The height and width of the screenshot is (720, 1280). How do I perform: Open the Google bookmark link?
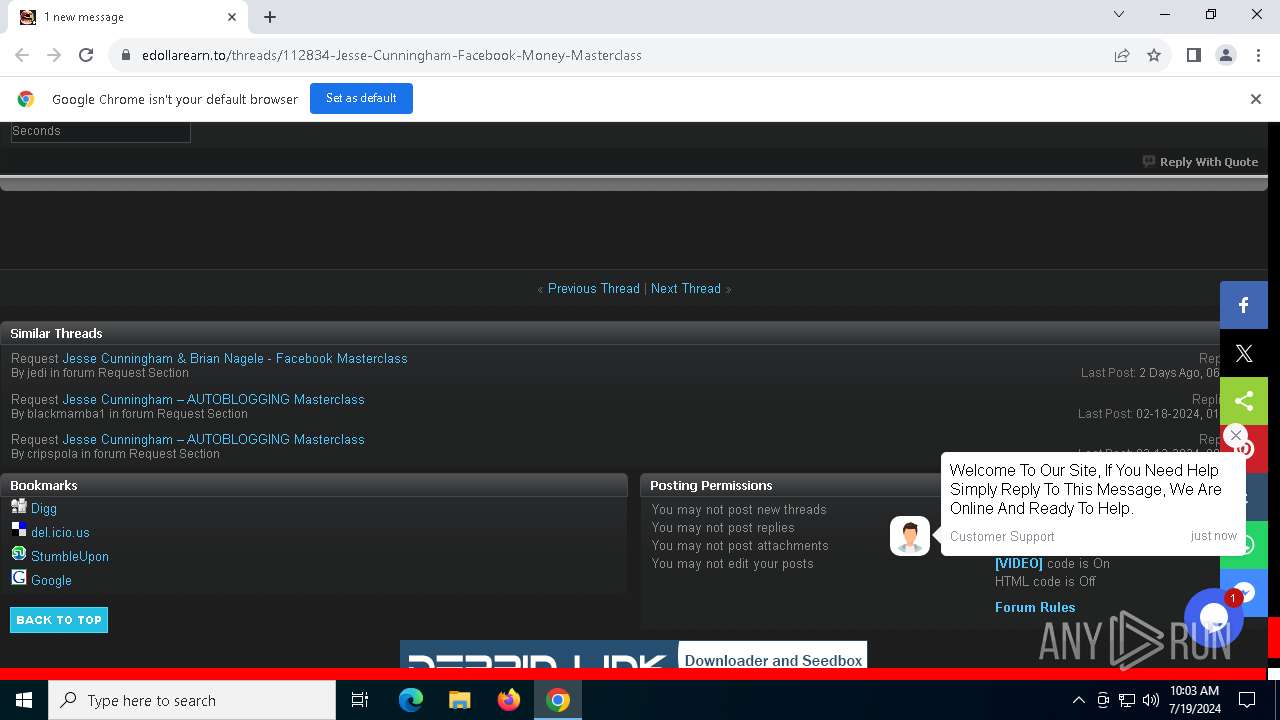51,580
